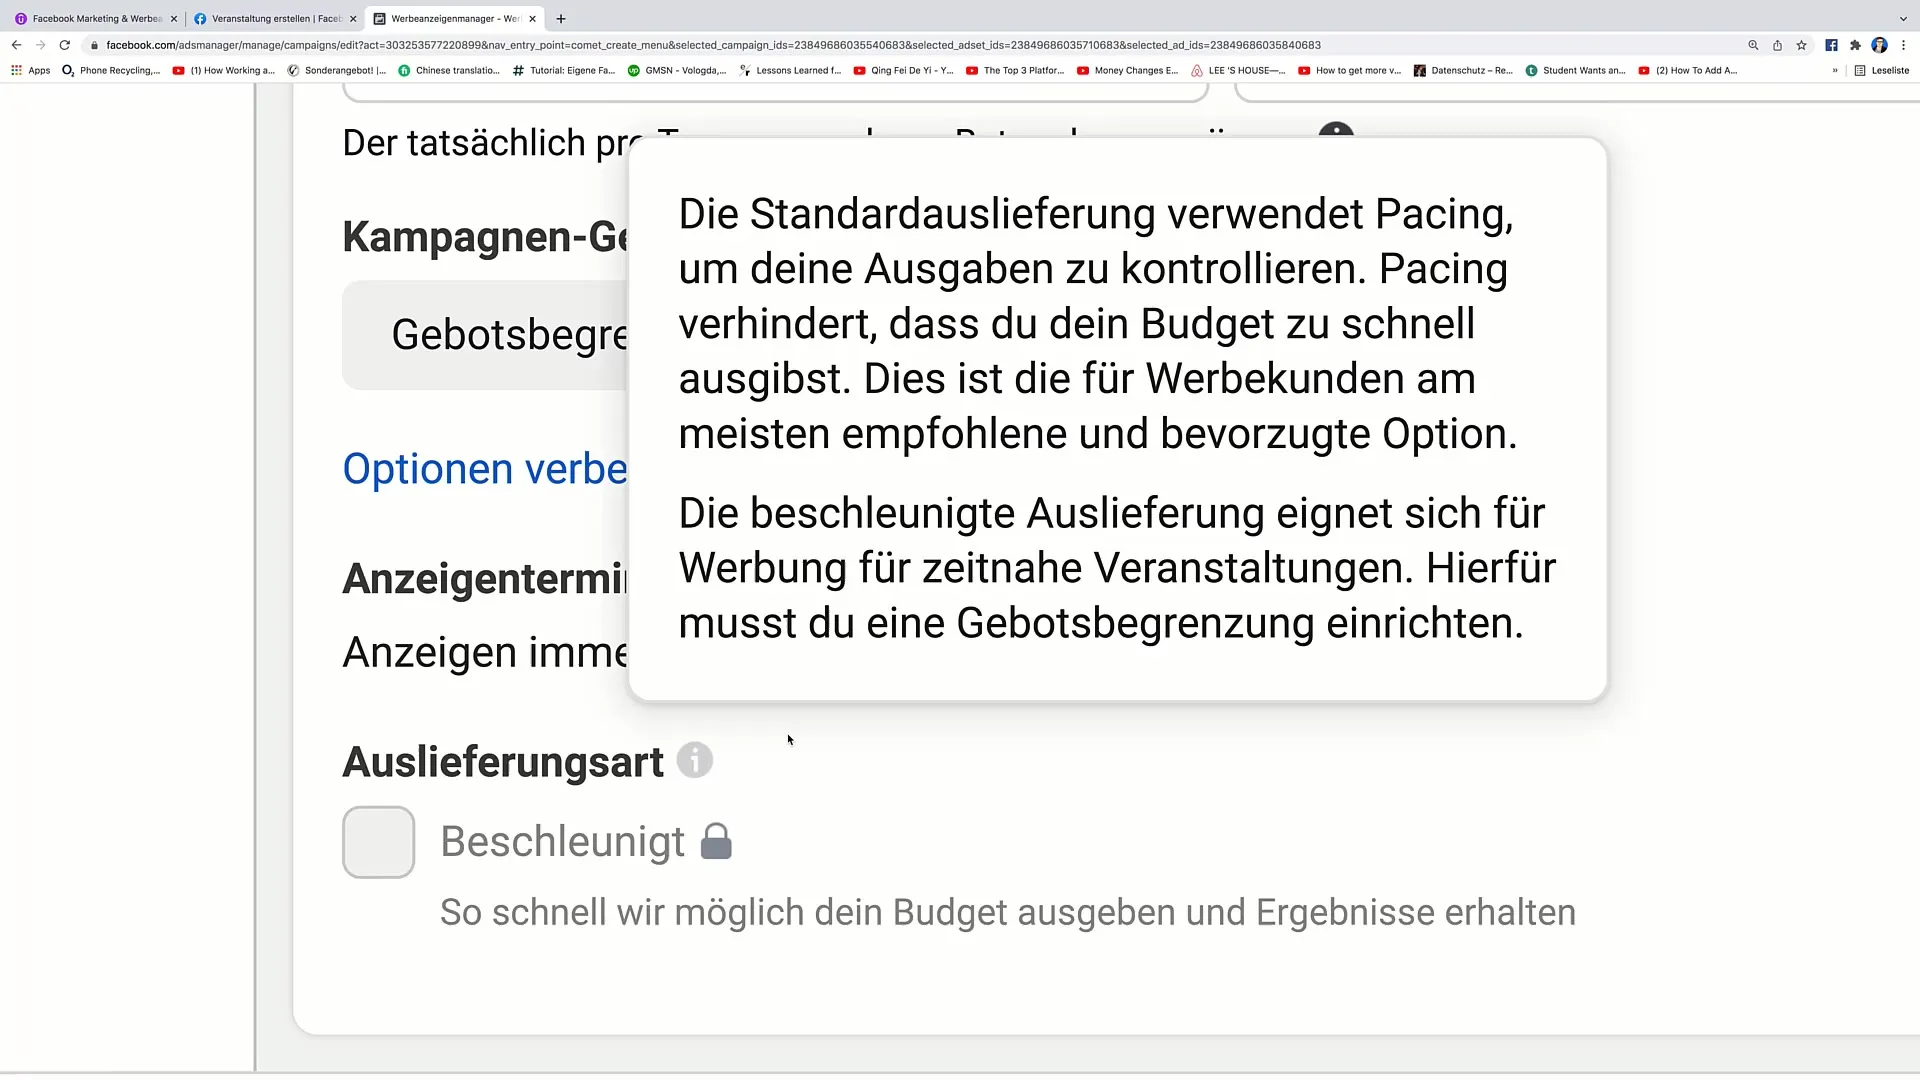
Task: Open the (2) How To Add A... bookmark
Action: (x=1688, y=71)
